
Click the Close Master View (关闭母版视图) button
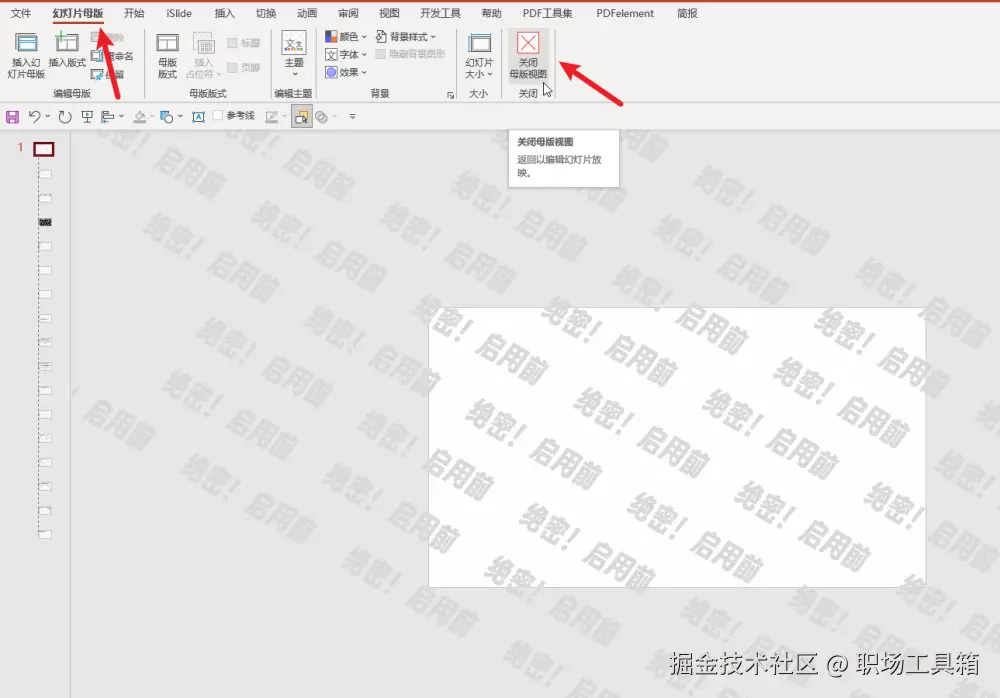(528, 56)
